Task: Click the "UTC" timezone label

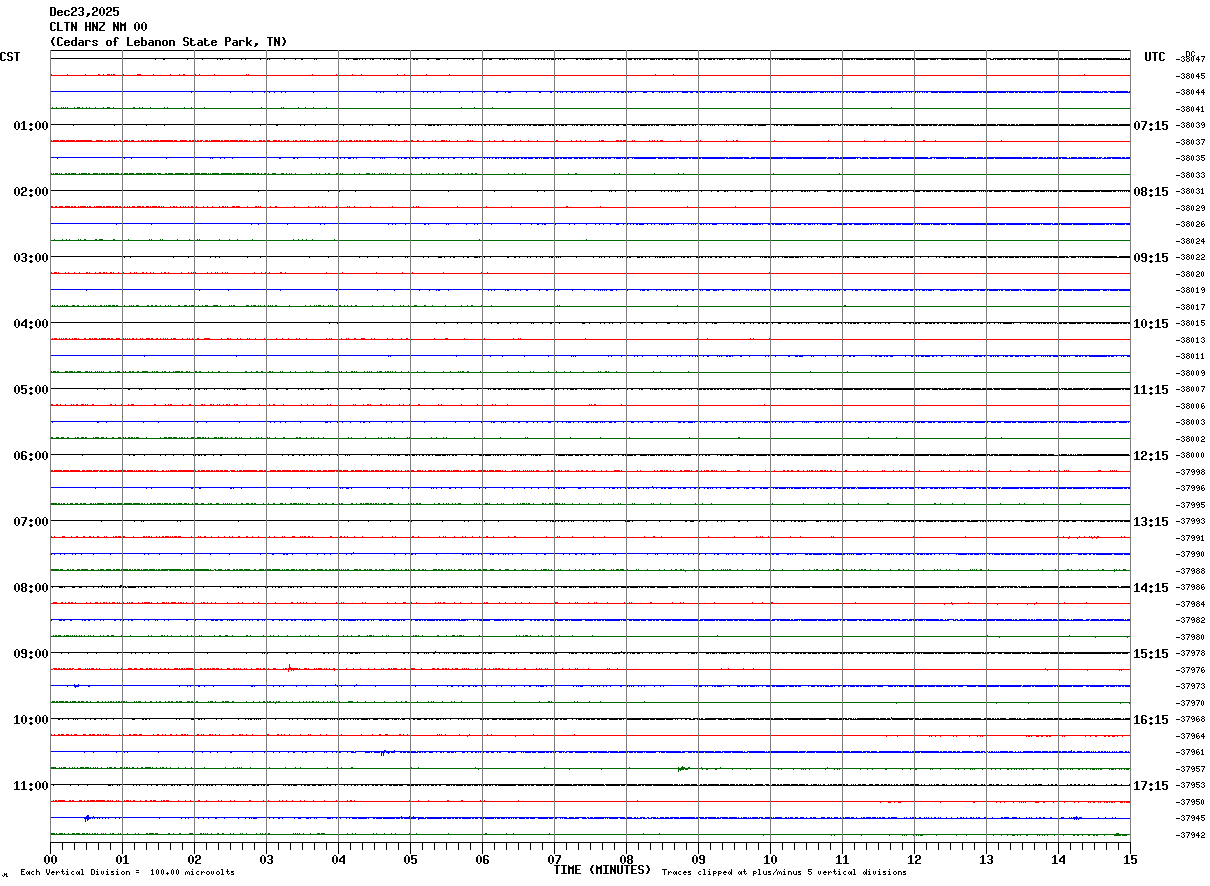Action: click(x=1155, y=57)
